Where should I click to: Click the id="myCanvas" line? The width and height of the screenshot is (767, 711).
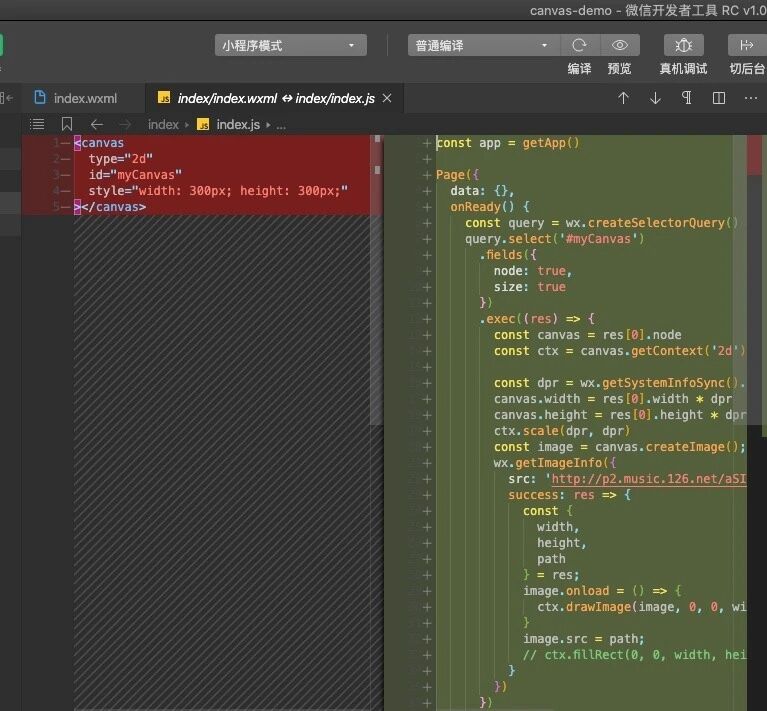tap(135, 175)
